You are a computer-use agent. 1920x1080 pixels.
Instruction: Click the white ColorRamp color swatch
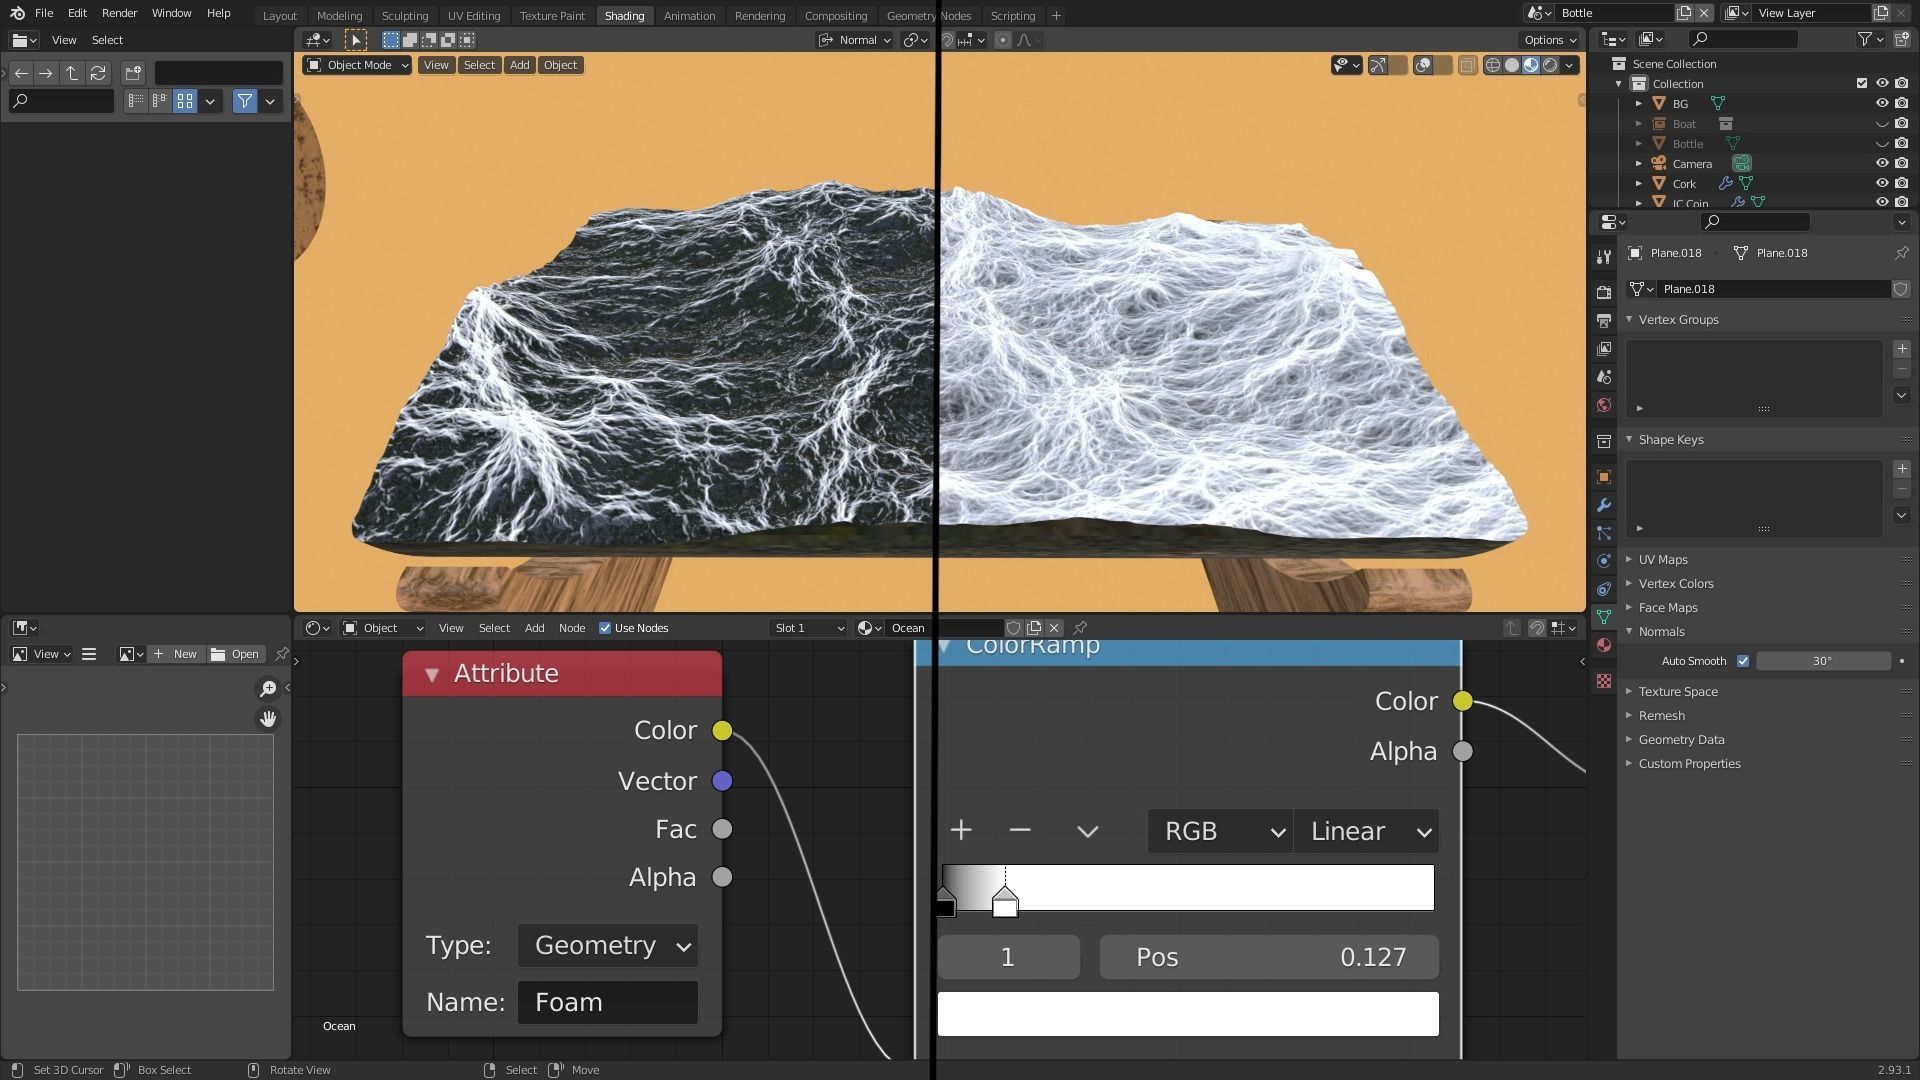[x=1188, y=1014]
